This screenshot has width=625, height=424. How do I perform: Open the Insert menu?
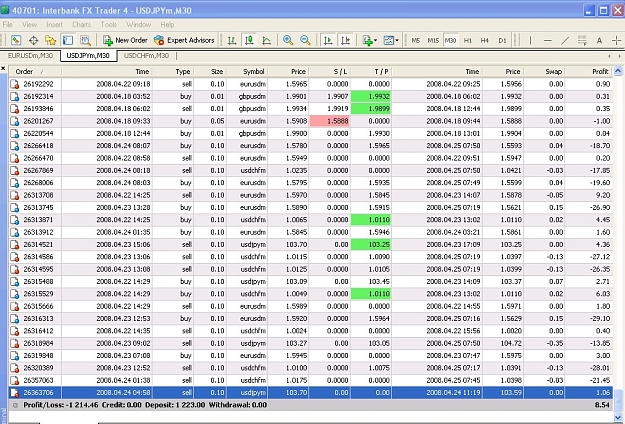54,24
